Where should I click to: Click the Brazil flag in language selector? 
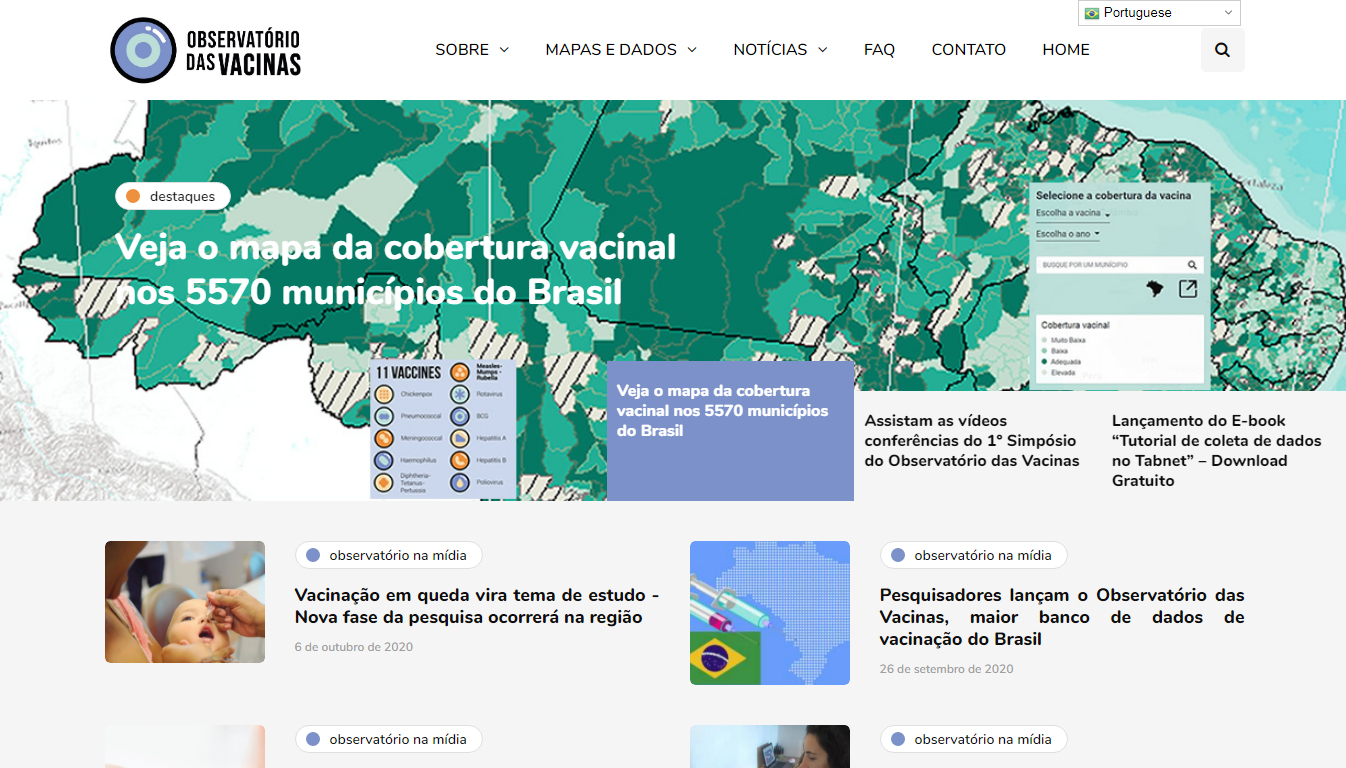click(1091, 13)
